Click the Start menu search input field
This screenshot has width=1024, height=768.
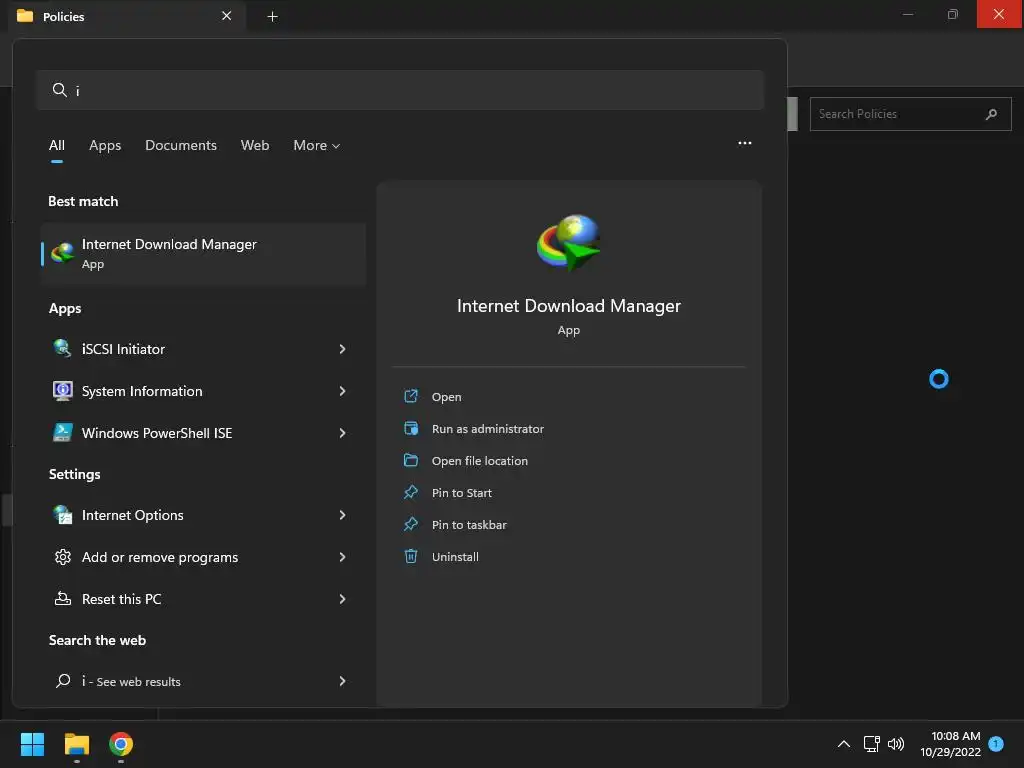pos(400,90)
